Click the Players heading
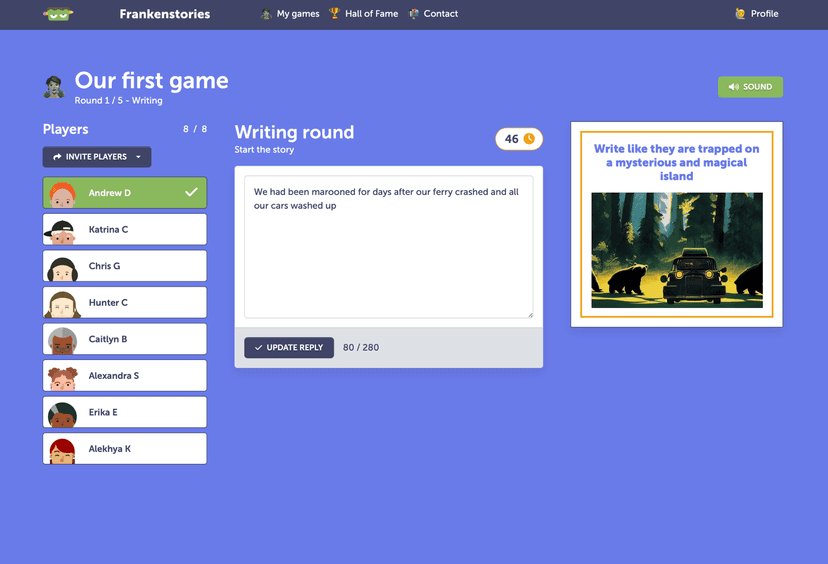The image size is (828, 564). click(x=65, y=129)
